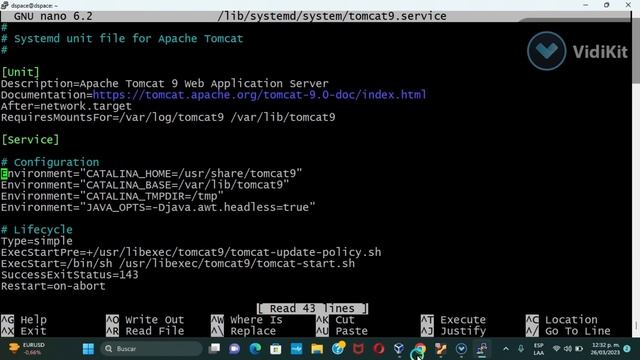The height and width of the screenshot is (360, 640).
Task: Click the battery tray icon
Action: click(x=579, y=349)
